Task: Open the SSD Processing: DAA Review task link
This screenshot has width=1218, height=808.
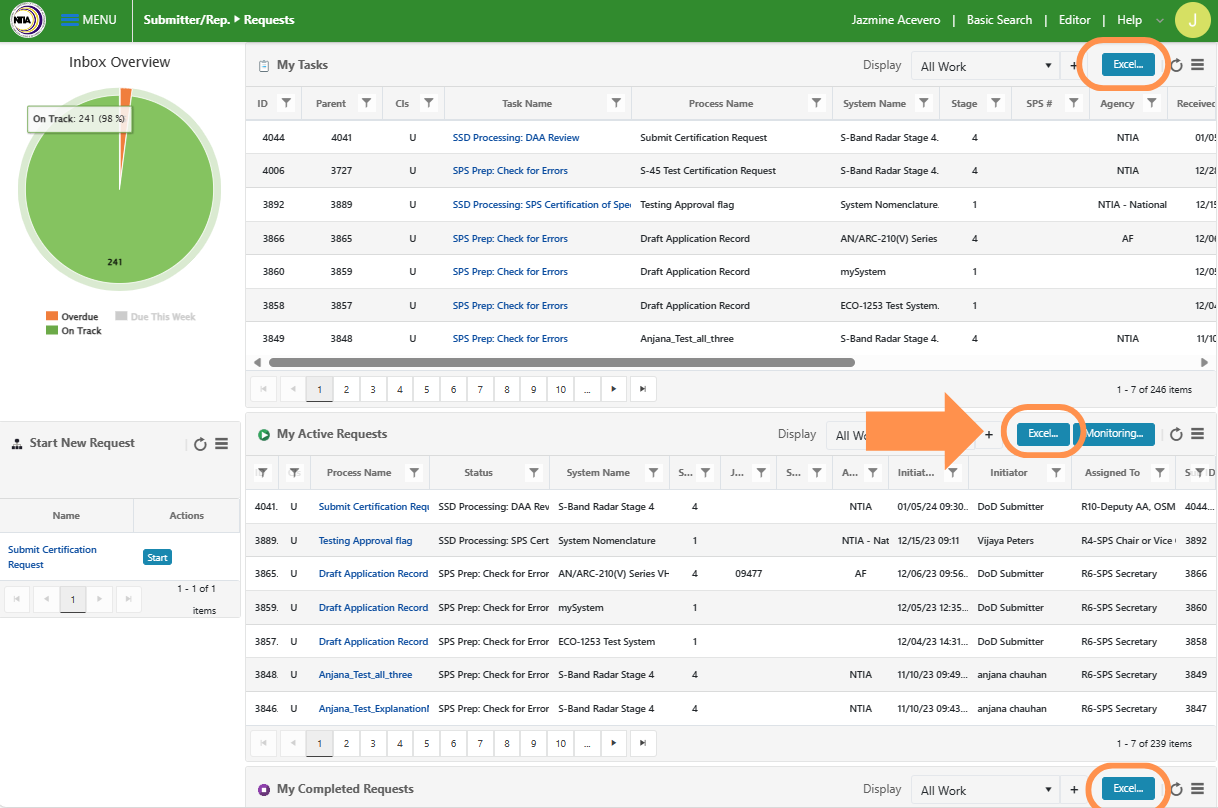Action: click(516, 138)
